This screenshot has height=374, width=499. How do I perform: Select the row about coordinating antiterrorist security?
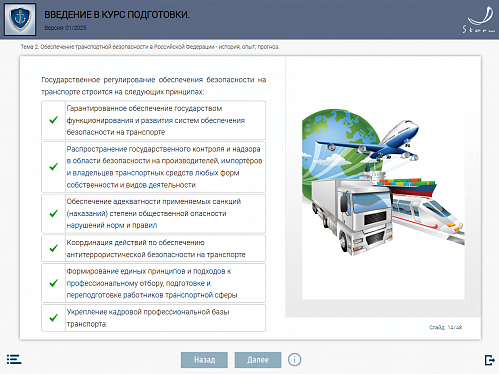[x=153, y=248]
